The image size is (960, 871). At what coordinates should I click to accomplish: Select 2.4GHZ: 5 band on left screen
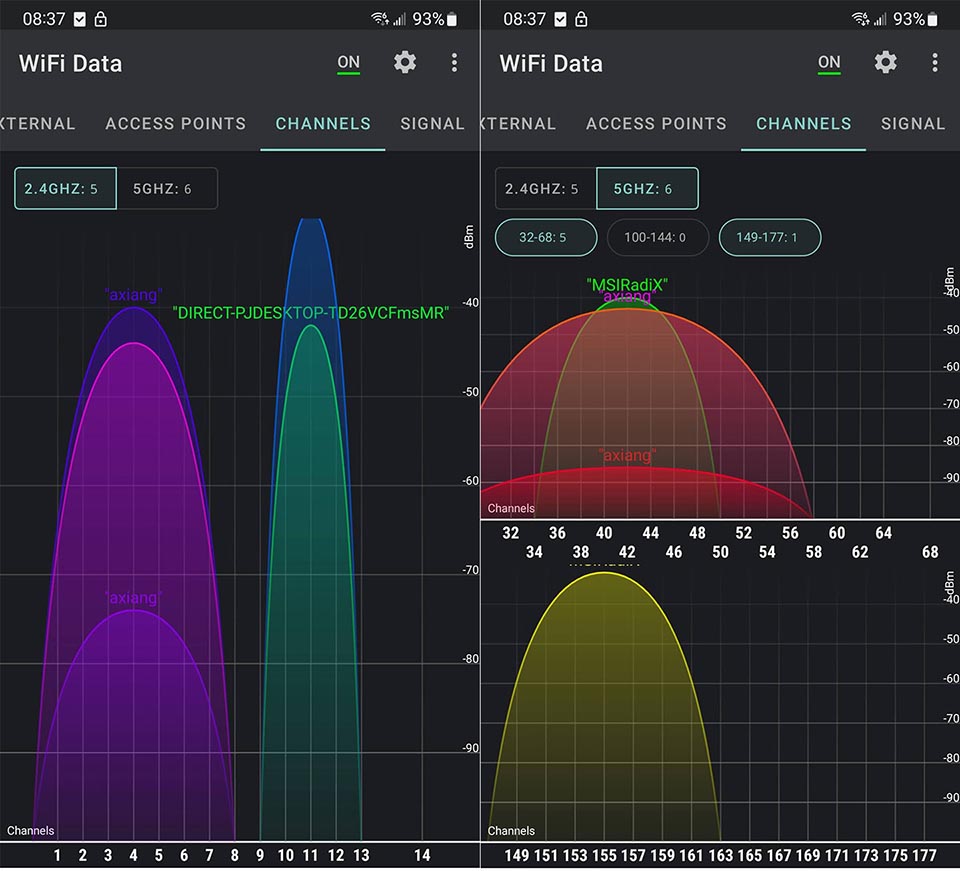66,189
